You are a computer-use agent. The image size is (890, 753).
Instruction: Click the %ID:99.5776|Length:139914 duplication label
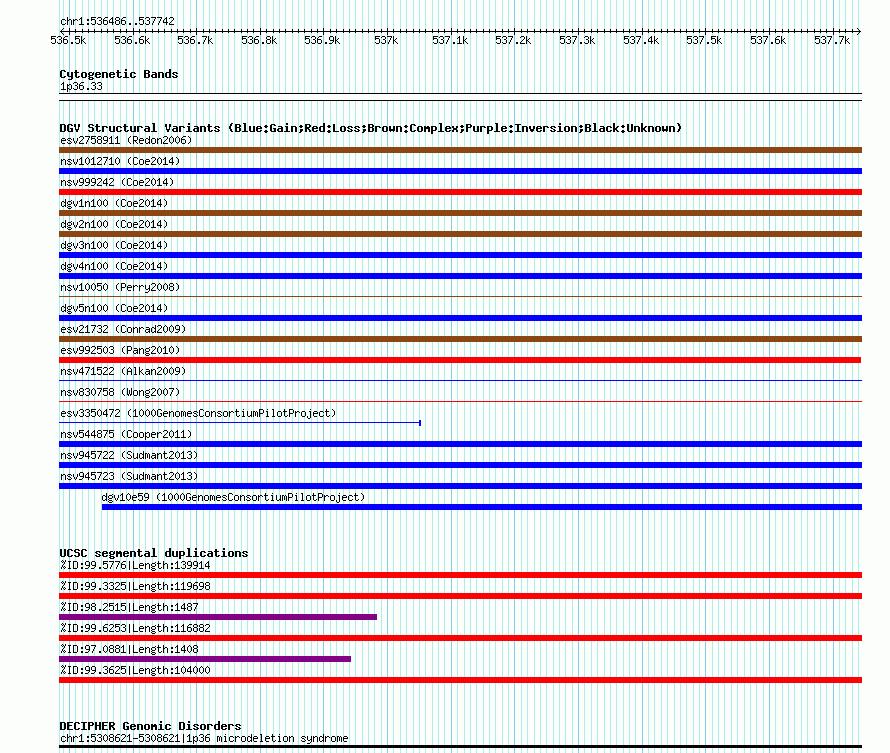tap(135, 565)
